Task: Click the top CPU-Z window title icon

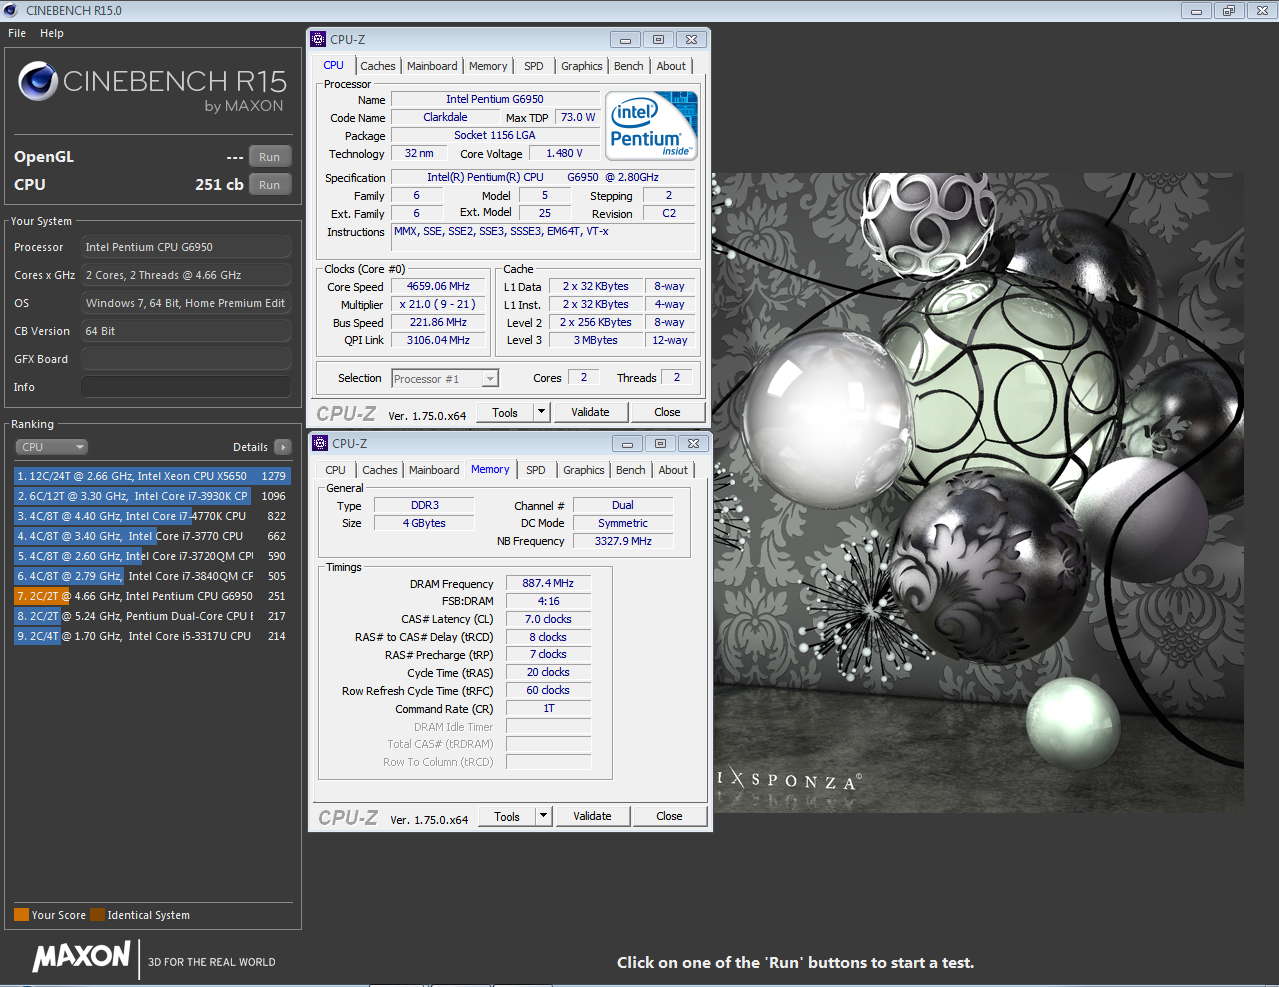Action: (x=319, y=40)
